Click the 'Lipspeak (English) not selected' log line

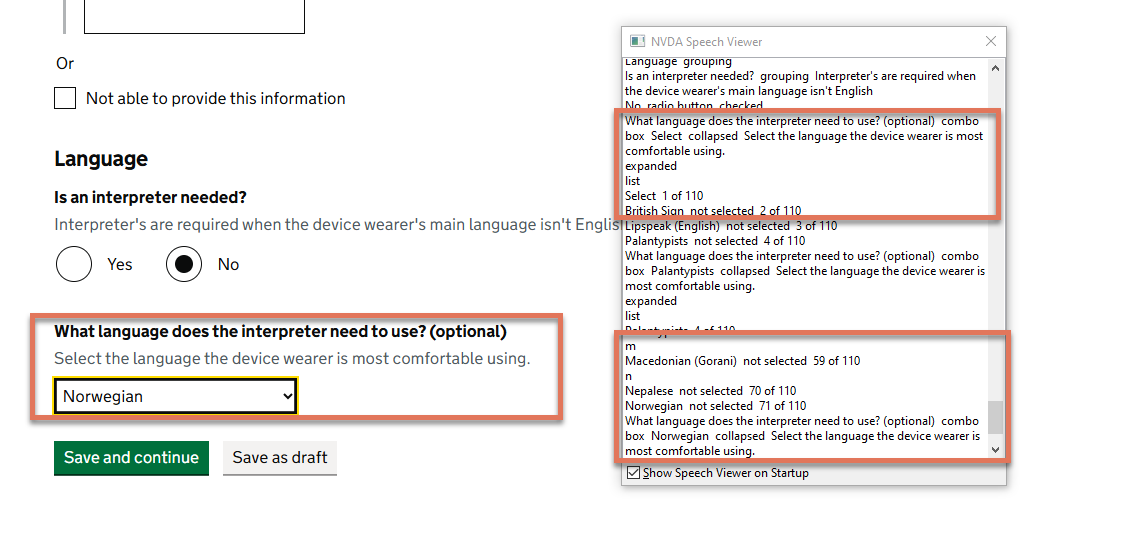point(715,226)
